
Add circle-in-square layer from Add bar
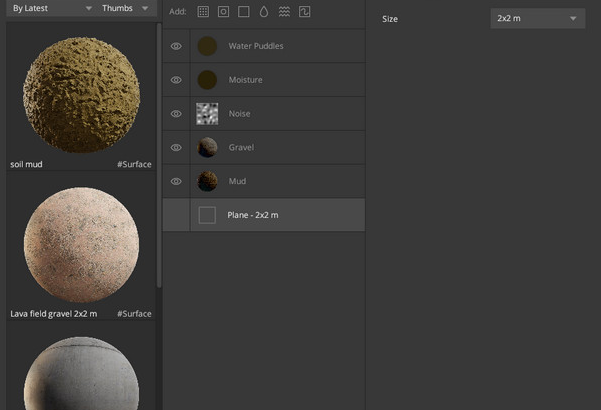coord(223,11)
